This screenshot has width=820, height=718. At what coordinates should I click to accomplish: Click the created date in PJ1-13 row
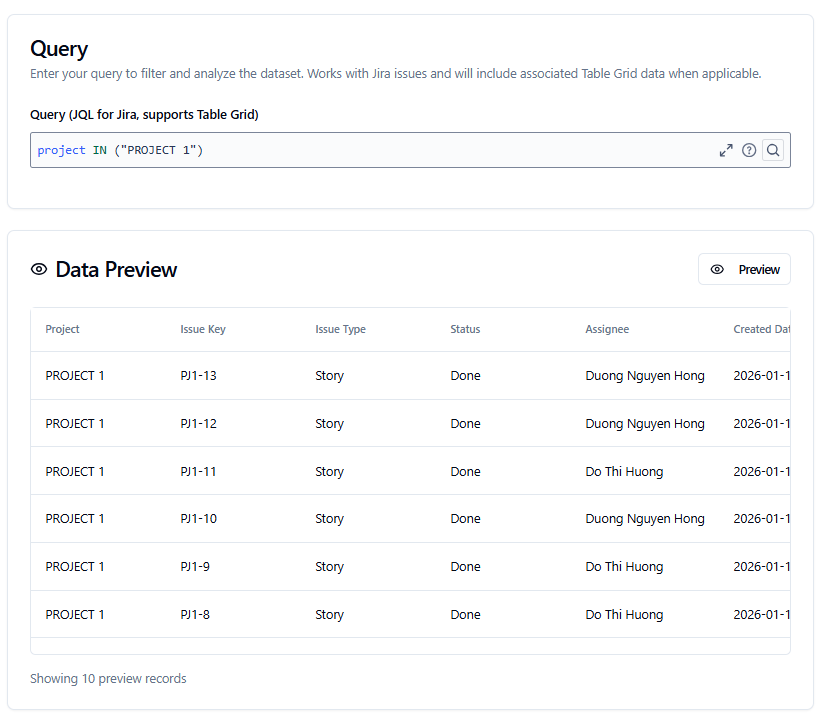click(761, 375)
